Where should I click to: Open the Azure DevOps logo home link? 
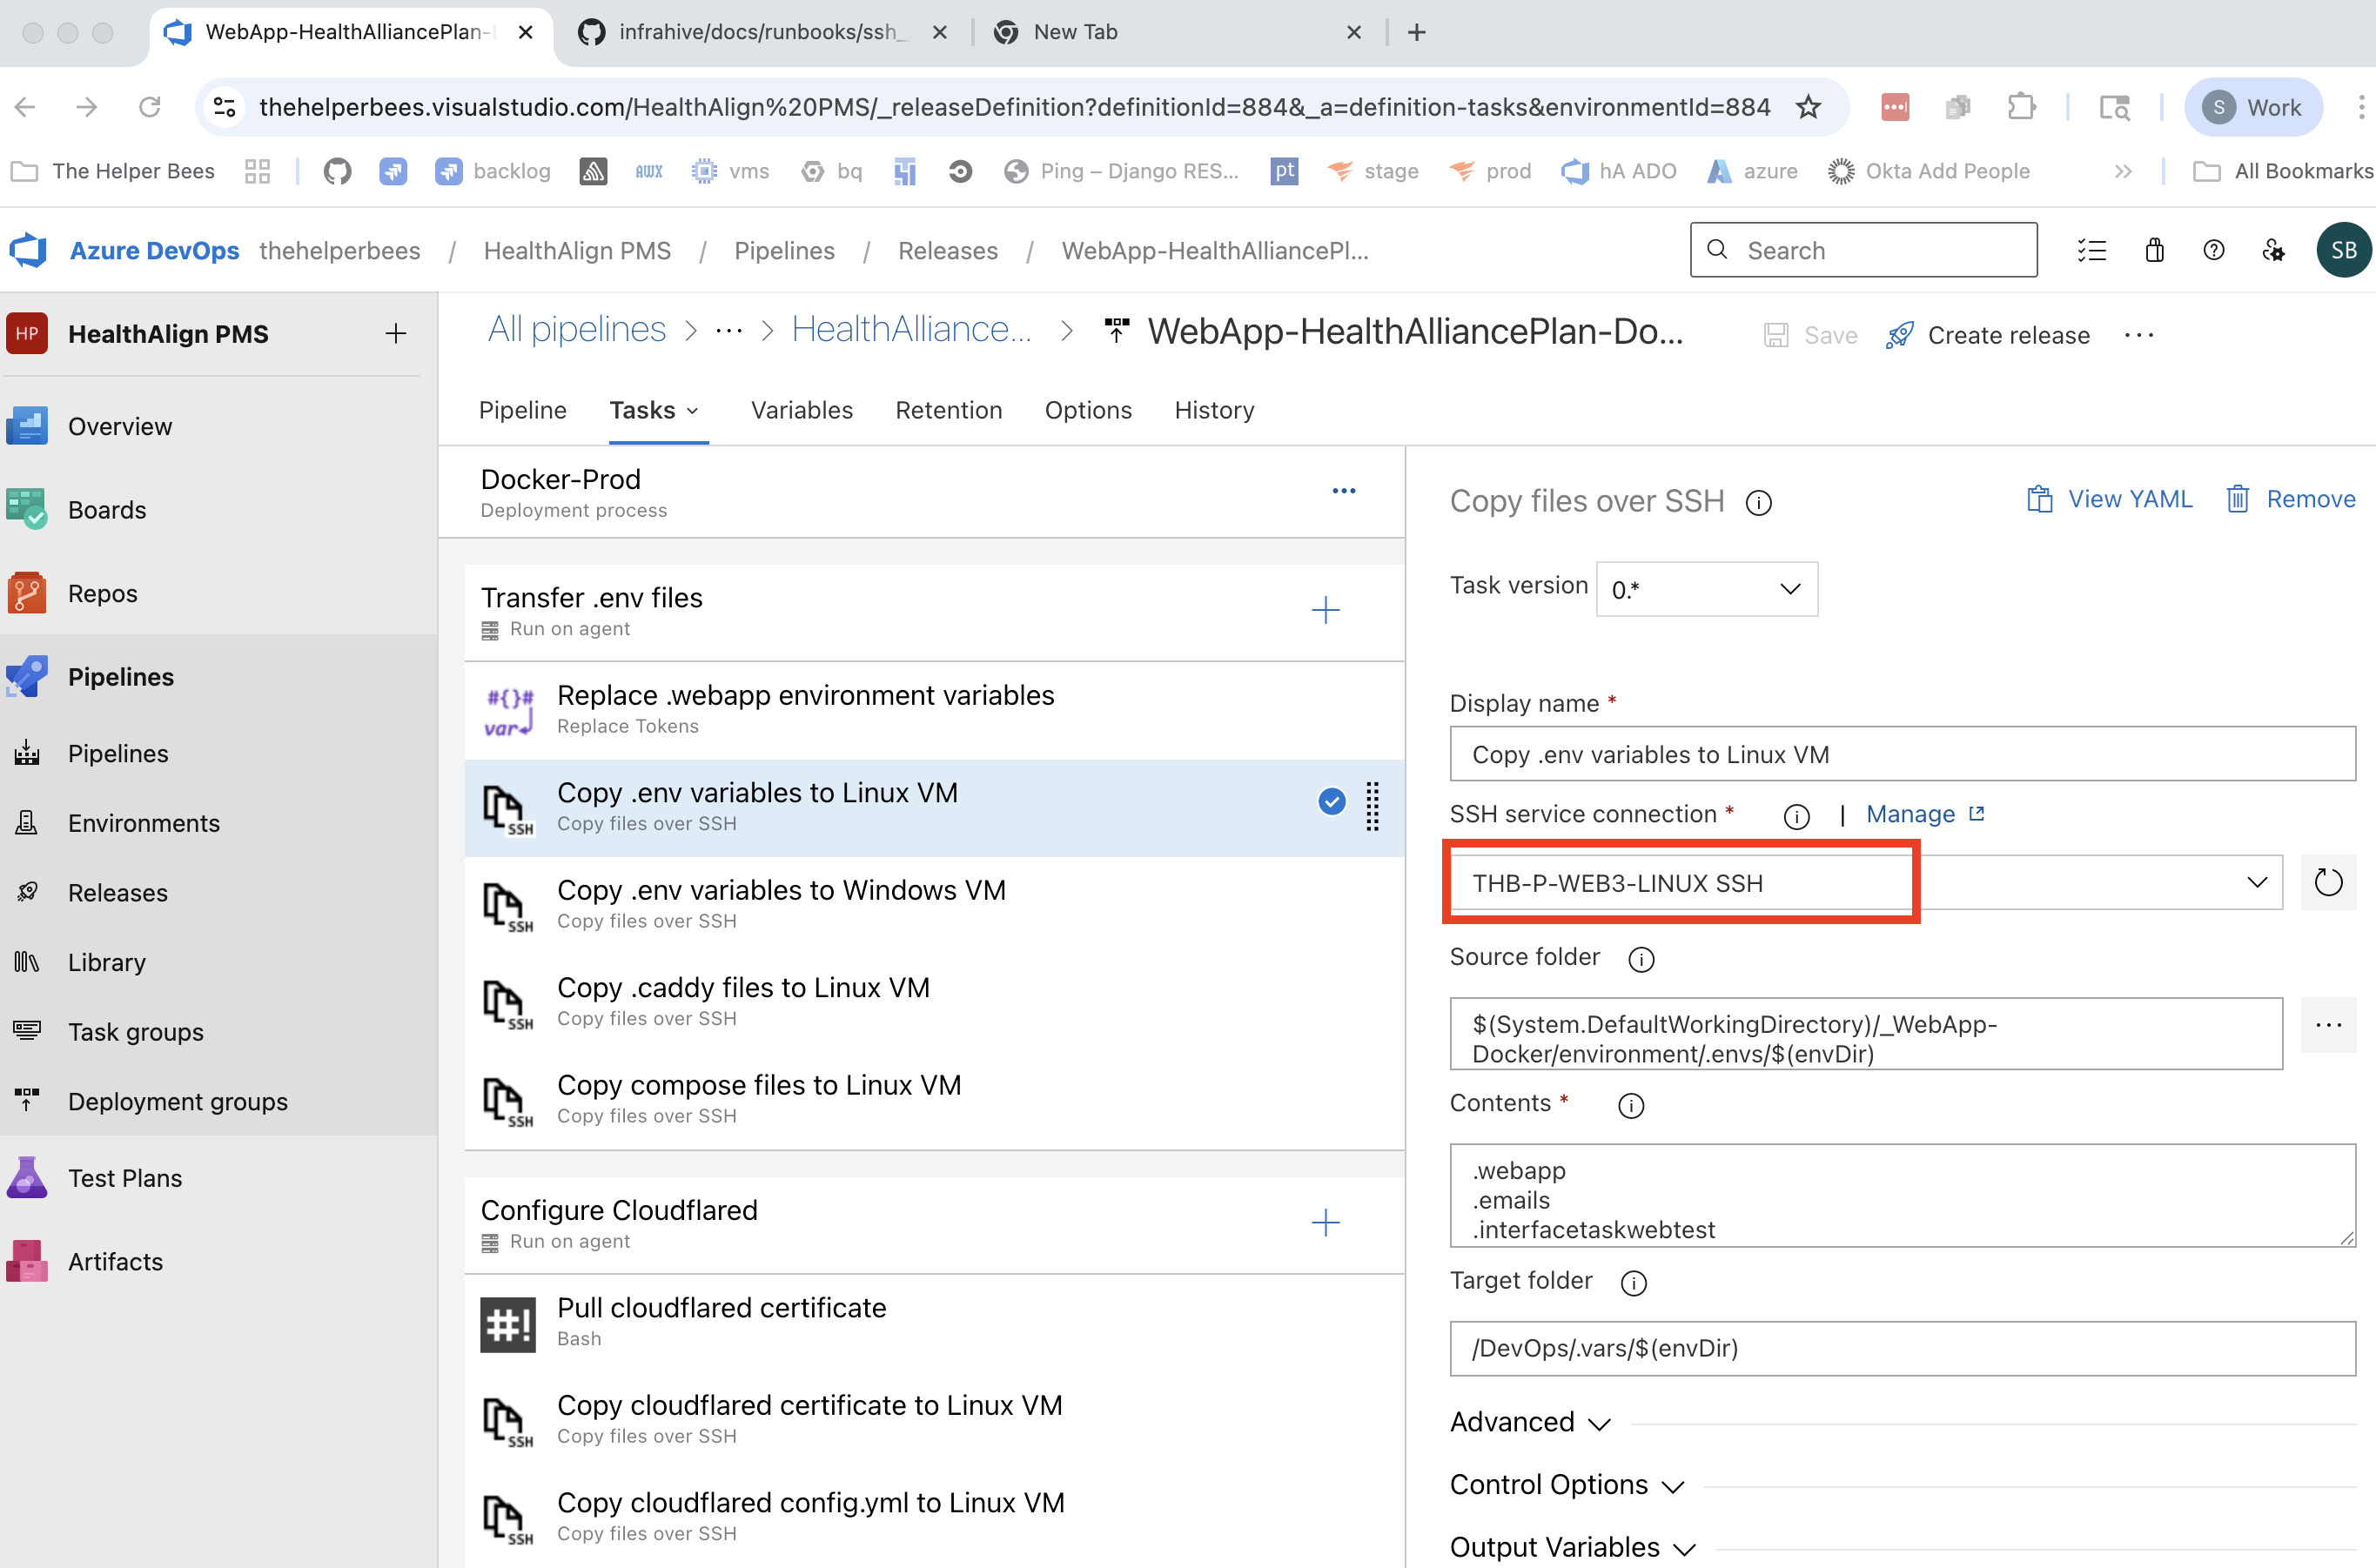[x=27, y=250]
